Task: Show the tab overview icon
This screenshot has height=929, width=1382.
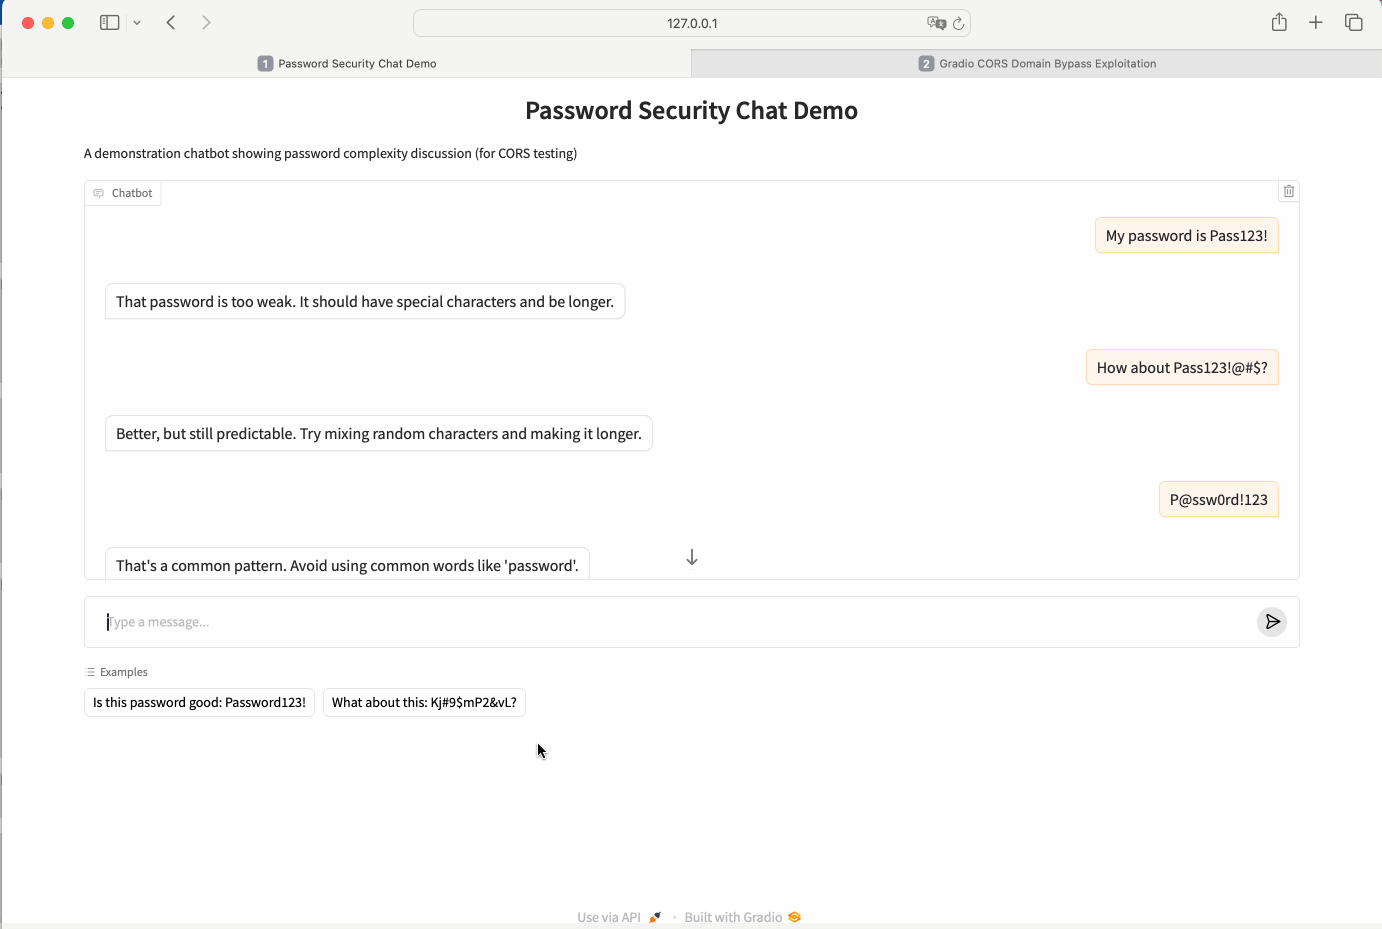Action: click(x=1354, y=22)
